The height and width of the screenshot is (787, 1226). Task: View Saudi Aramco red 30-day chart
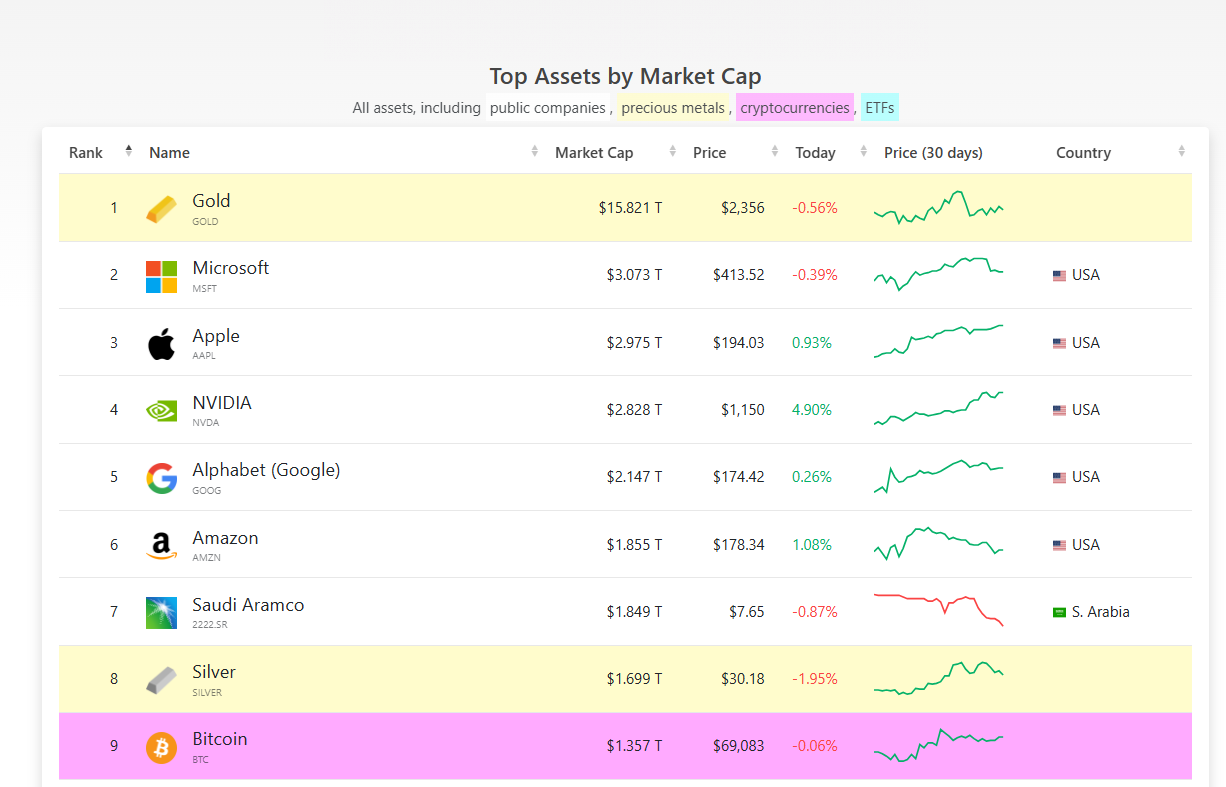938,610
